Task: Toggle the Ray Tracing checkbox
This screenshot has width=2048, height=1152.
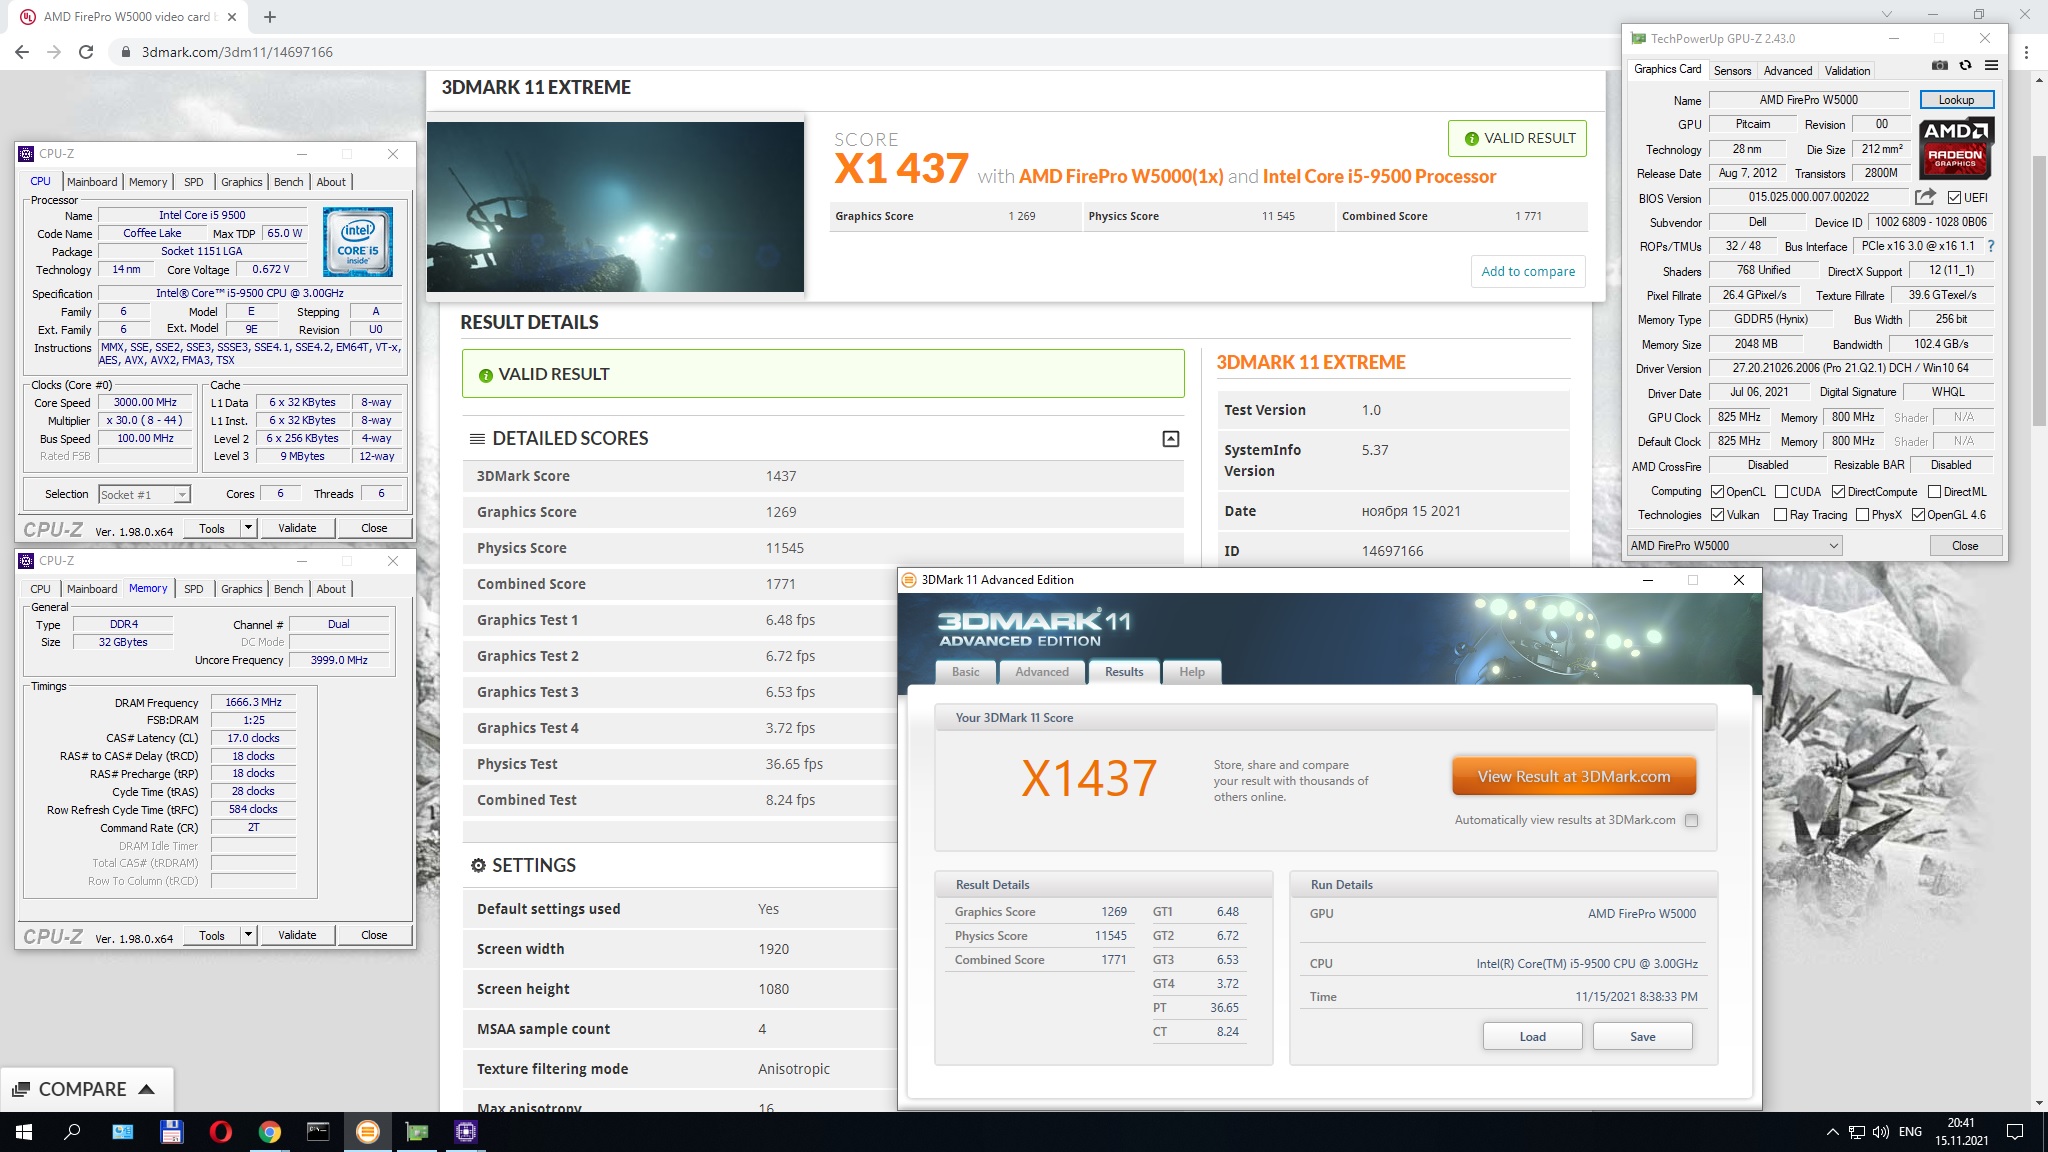Action: pos(1780,515)
